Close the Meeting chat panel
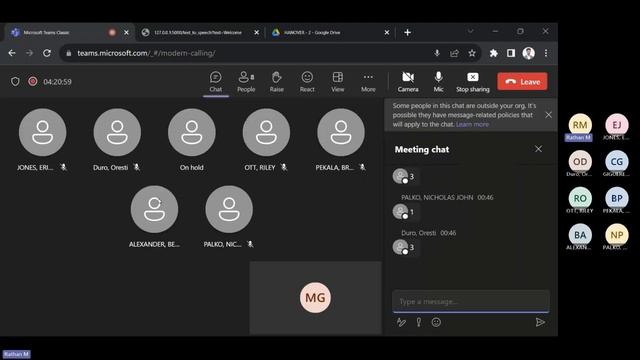 (538, 149)
